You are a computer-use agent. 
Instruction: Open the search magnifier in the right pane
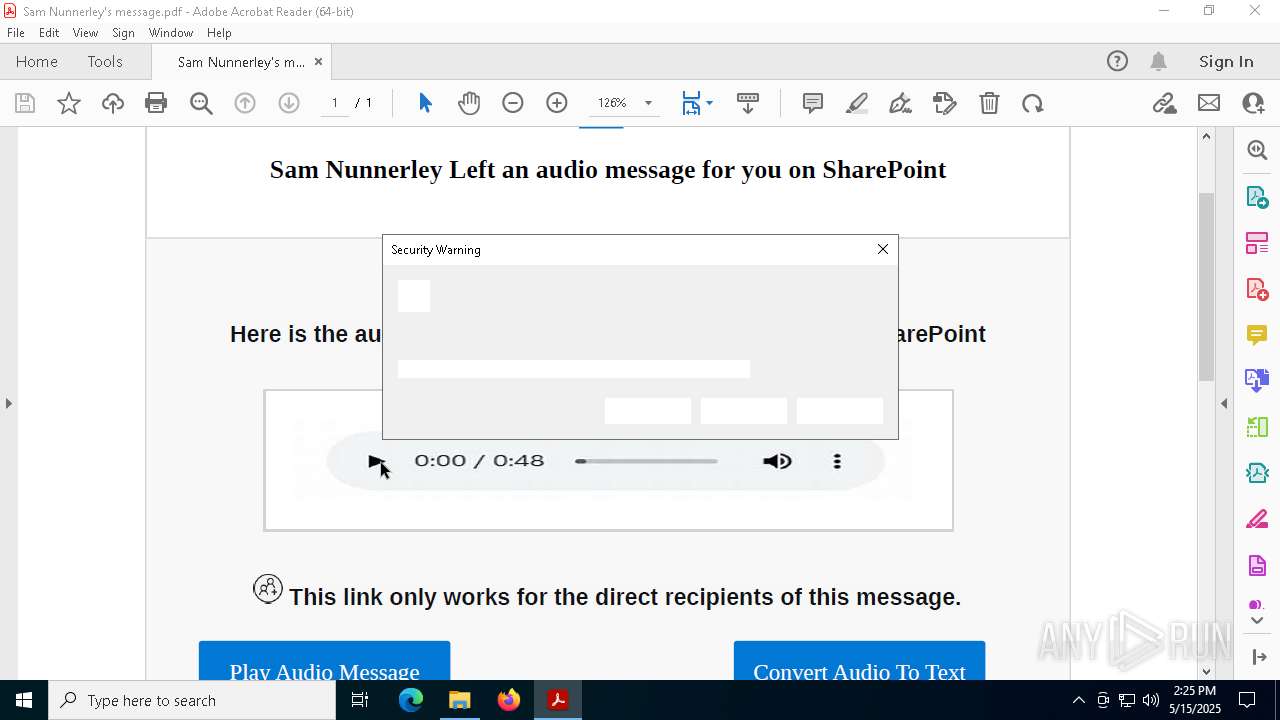[1257, 150]
